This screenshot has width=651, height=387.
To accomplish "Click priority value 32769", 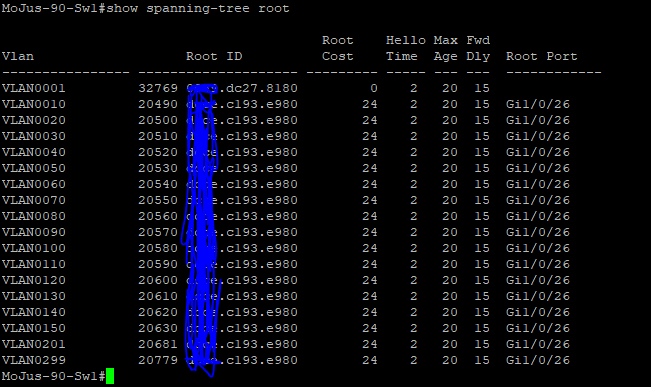I will 158,88.
